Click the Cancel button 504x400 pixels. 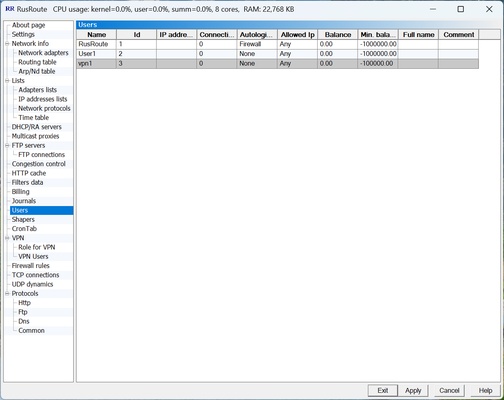[449, 390]
